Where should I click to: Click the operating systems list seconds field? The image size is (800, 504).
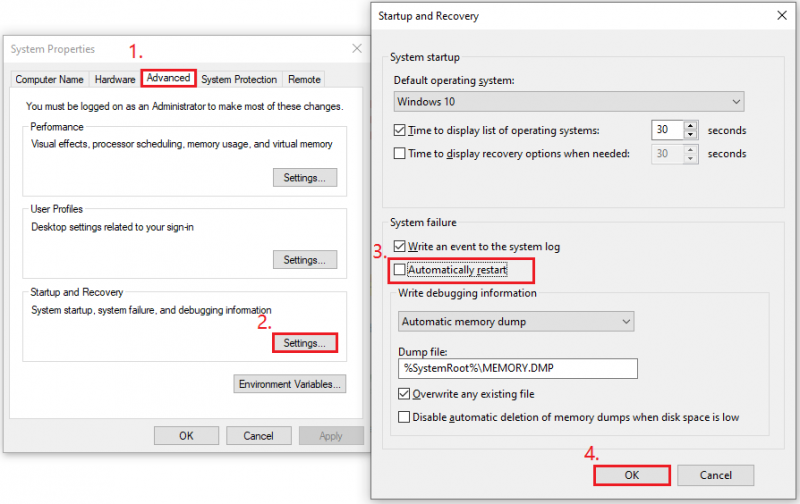(x=667, y=130)
